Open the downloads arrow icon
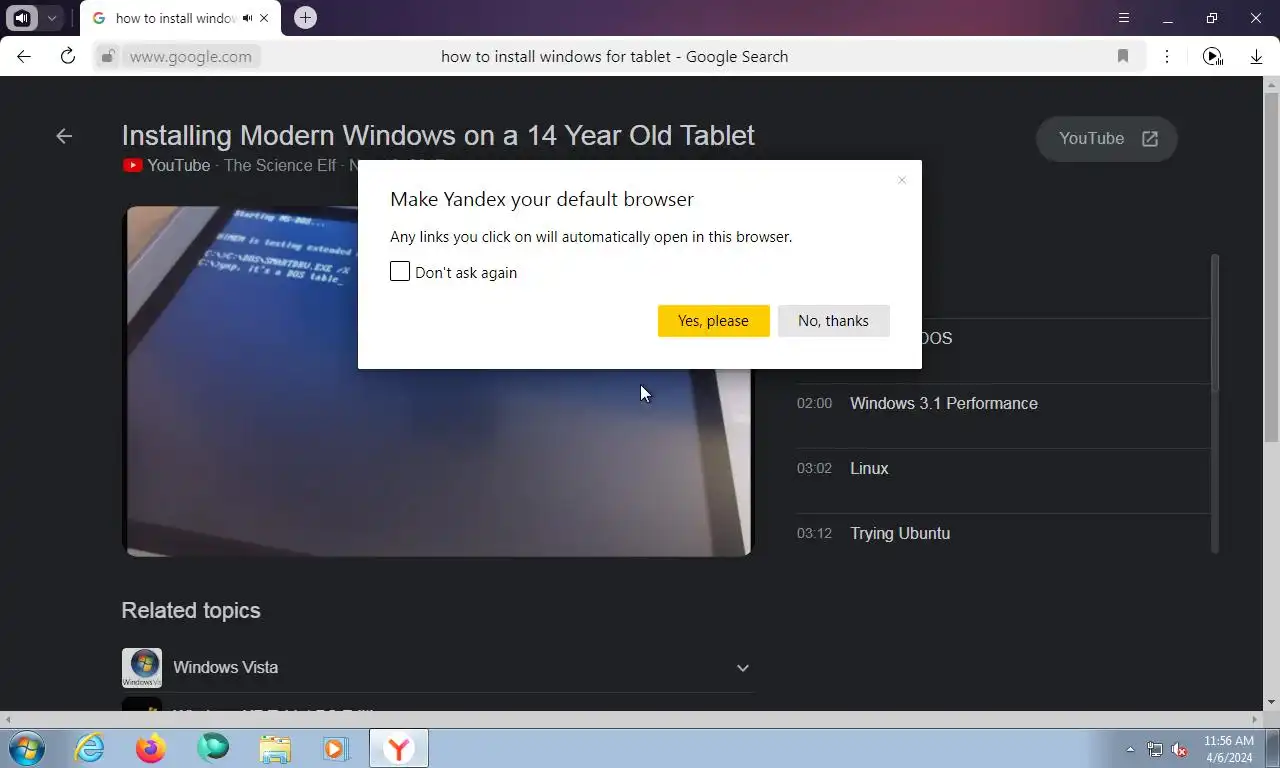Screen dimensions: 1280x768 (1256, 57)
